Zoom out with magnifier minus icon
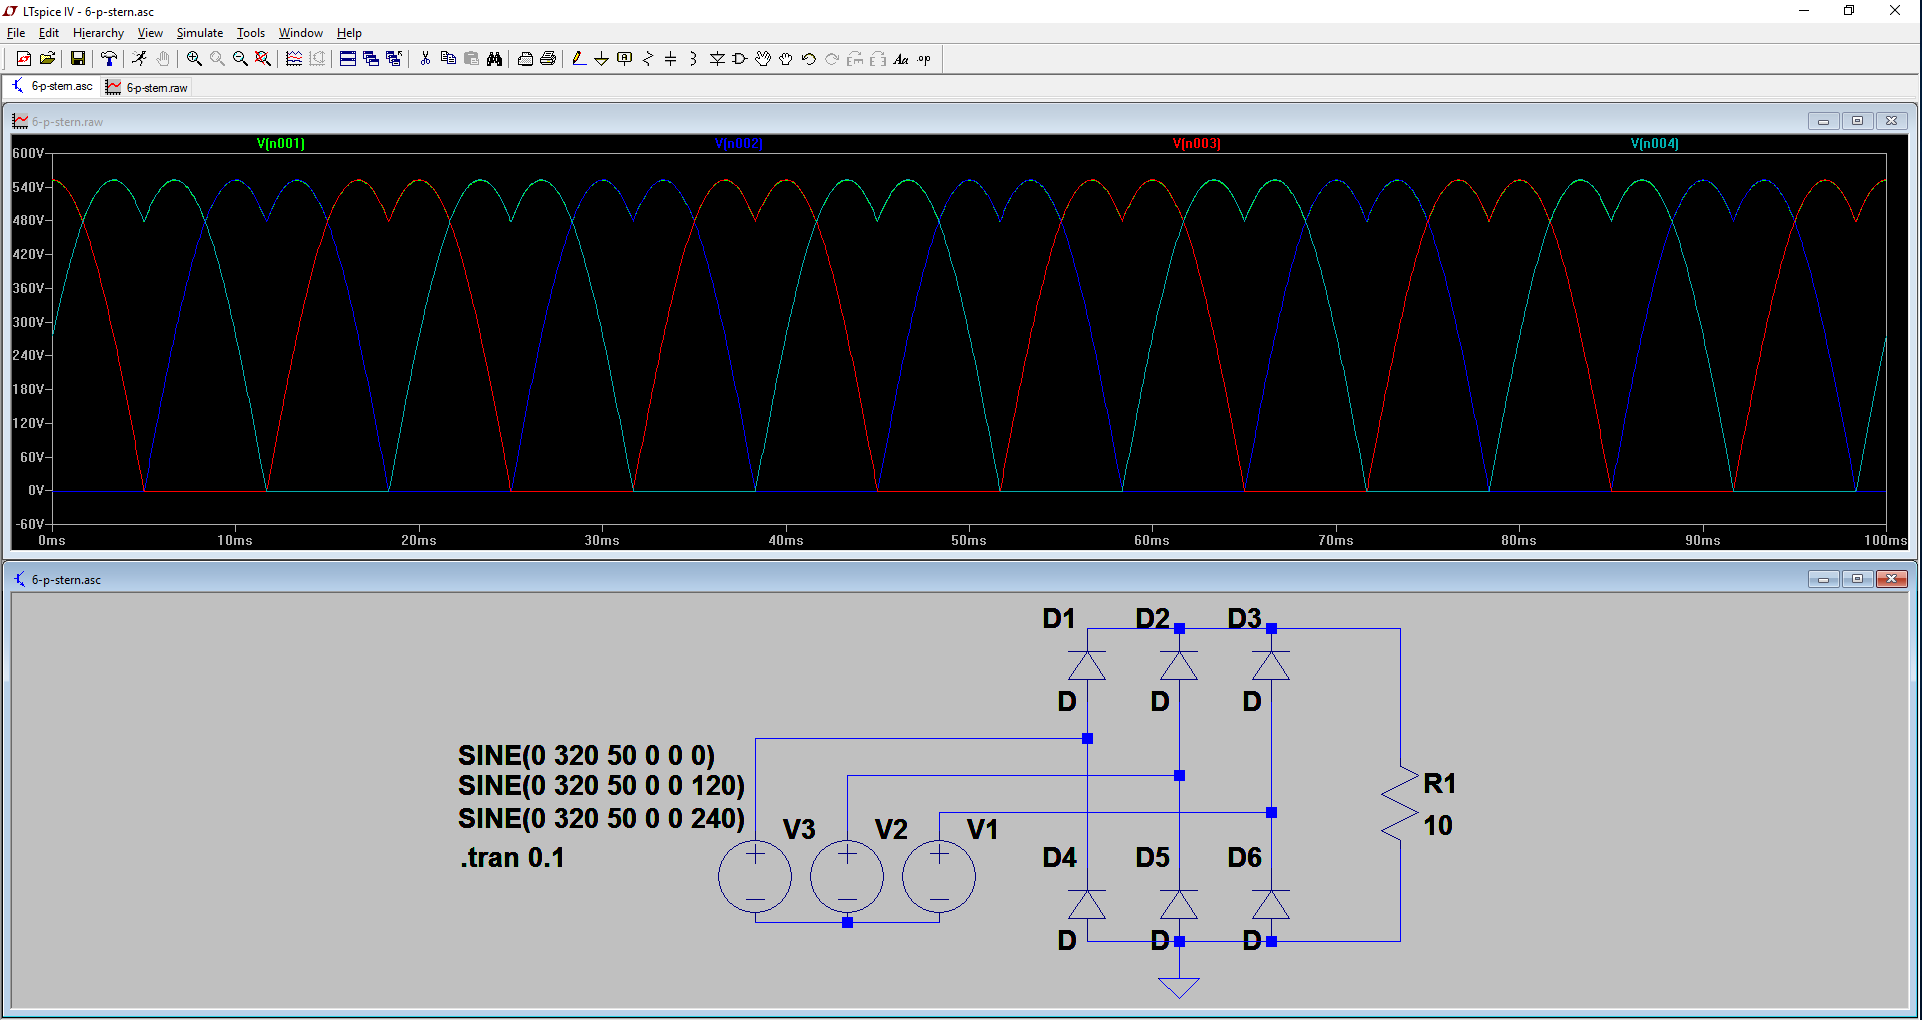The height and width of the screenshot is (1020, 1922). click(x=240, y=59)
